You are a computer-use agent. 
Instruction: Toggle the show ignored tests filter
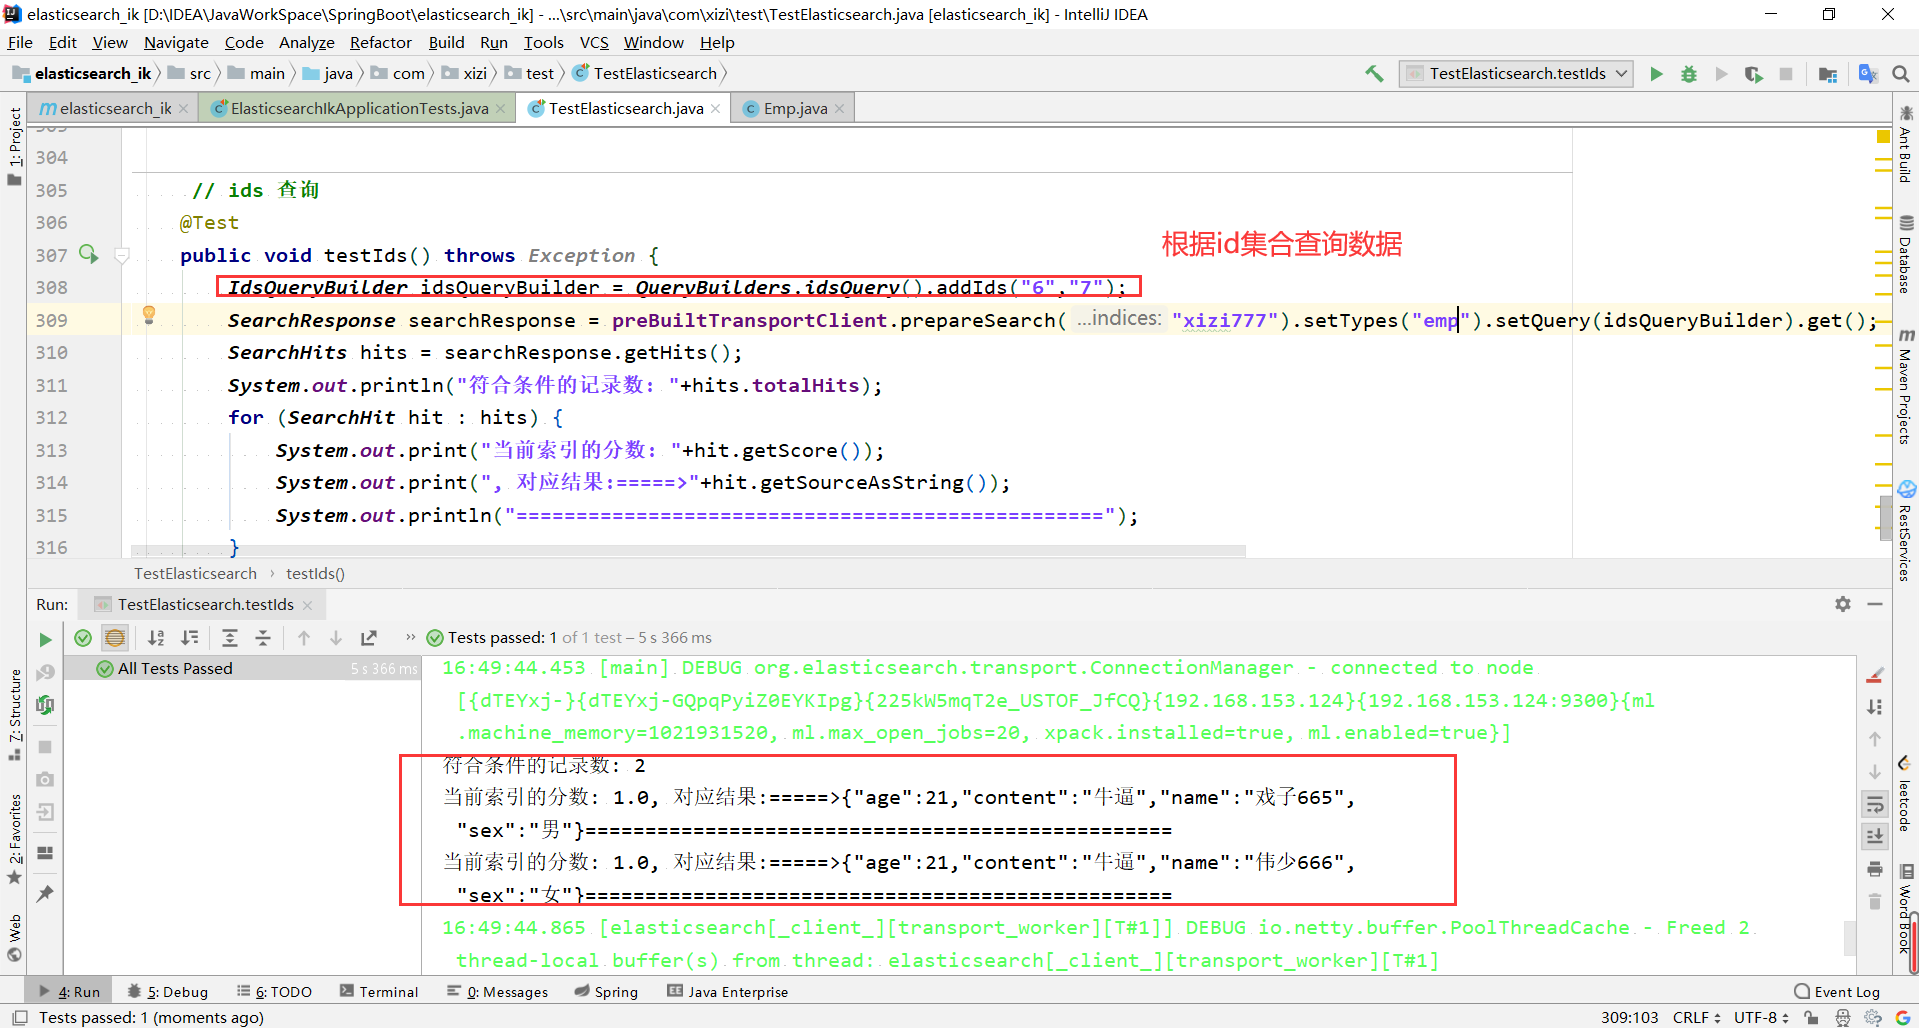[x=115, y=638]
